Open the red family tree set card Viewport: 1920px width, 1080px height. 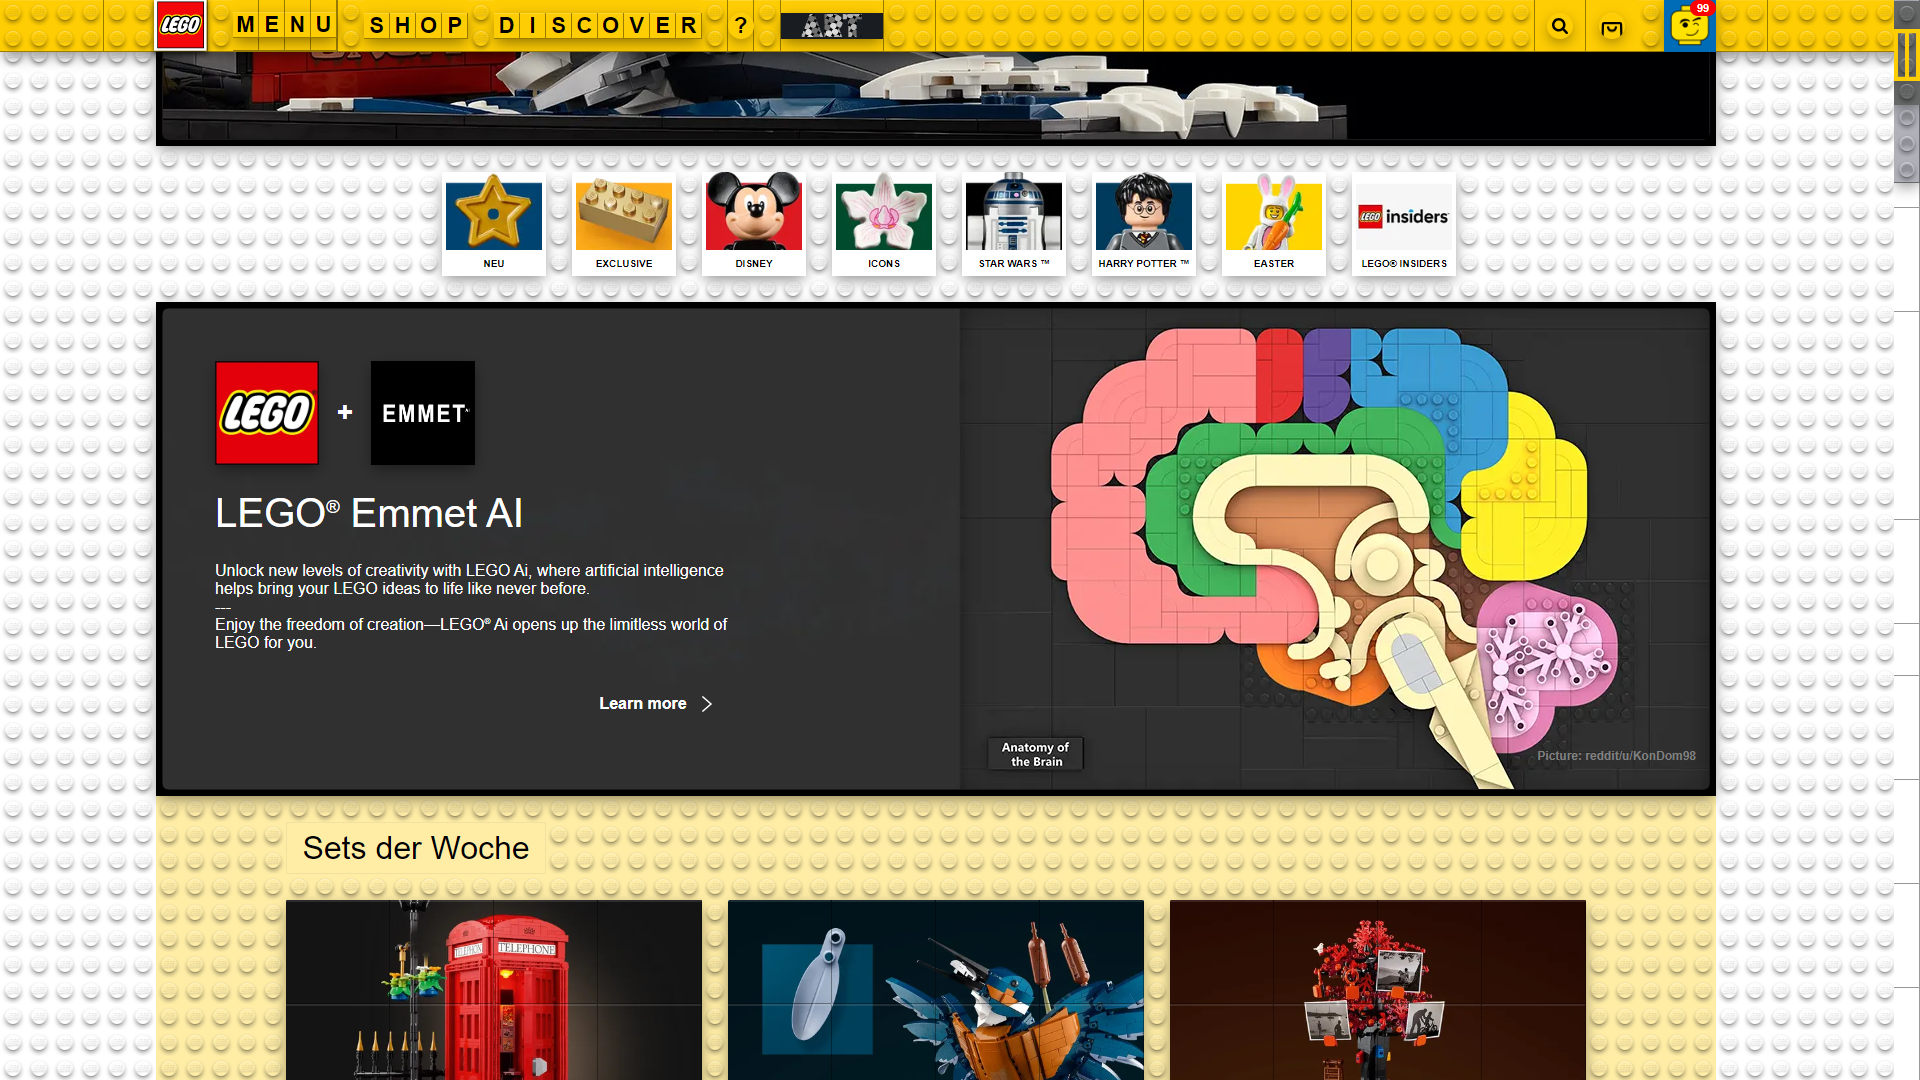(x=1378, y=990)
